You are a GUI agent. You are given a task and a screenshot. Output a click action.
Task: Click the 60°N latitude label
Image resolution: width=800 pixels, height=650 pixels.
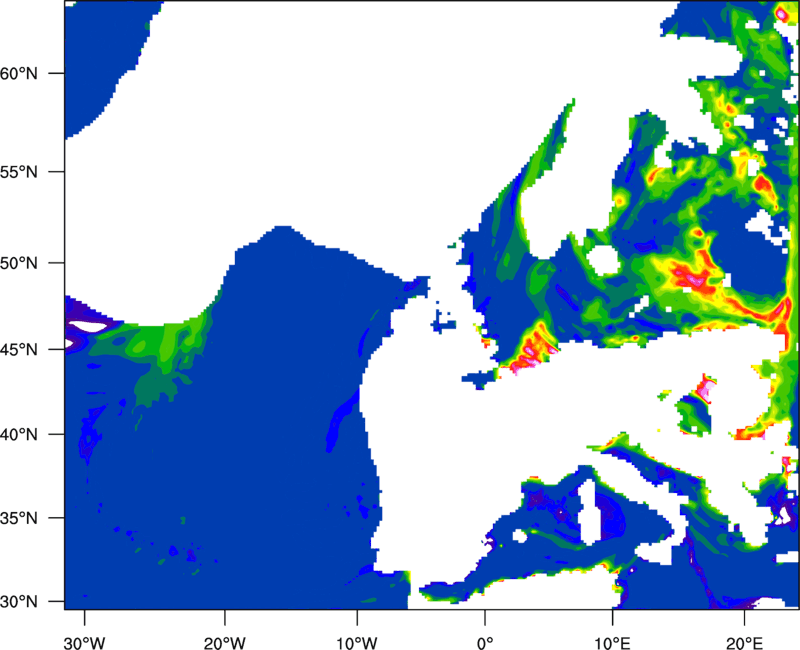click(x=19, y=73)
